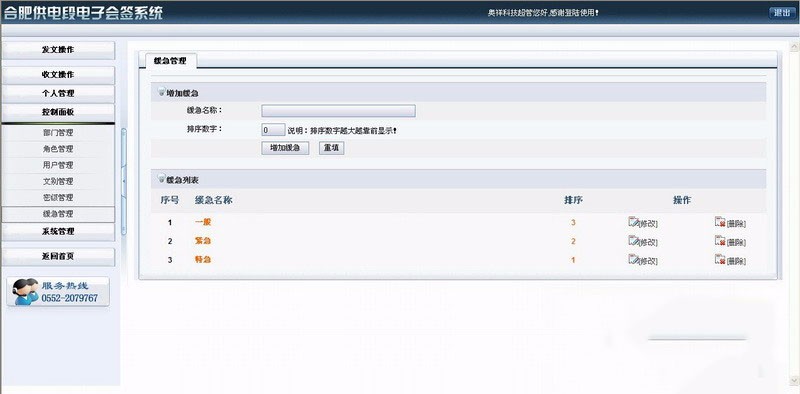Click the edit icon for 特急 row
The width and height of the screenshot is (800, 394).
633,259
